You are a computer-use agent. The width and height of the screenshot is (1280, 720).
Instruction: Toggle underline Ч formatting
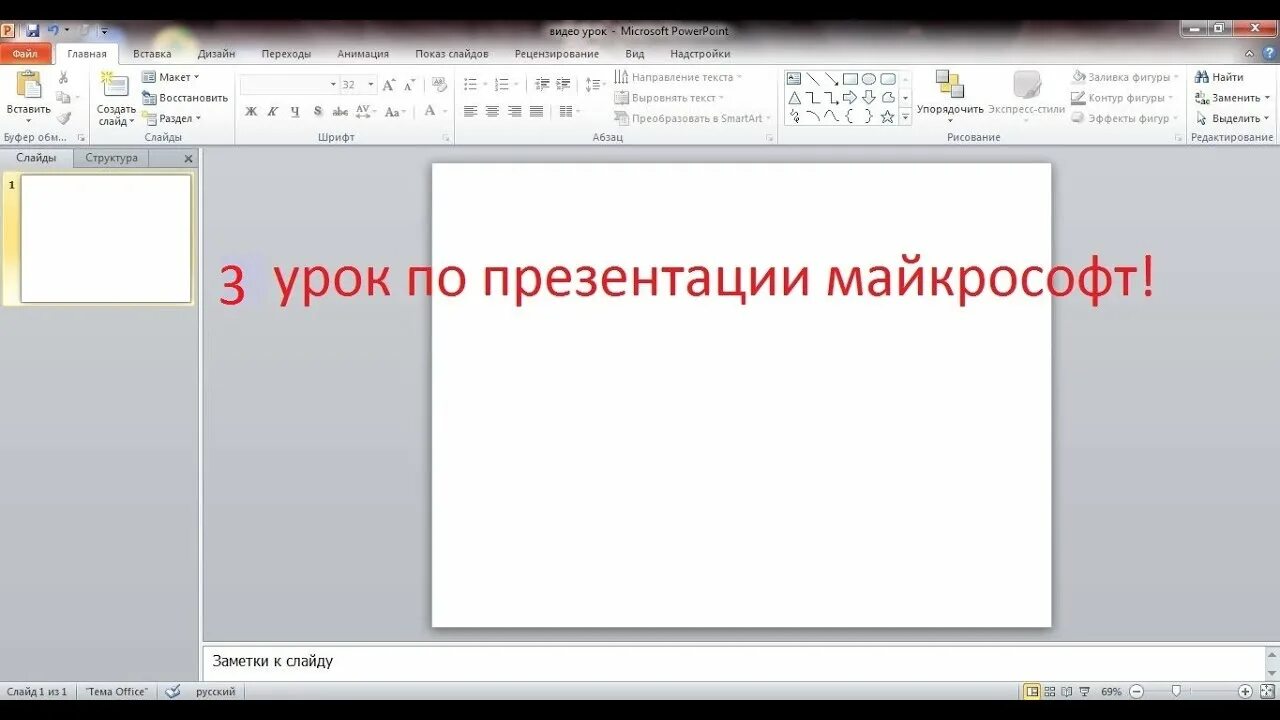point(295,112)
